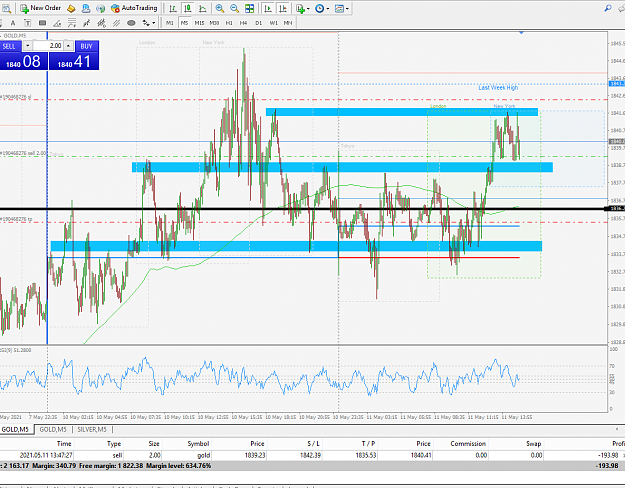The image size is (625, 488).
Task: Switch to MN timeframe
Action: click(x=288, y=23)
